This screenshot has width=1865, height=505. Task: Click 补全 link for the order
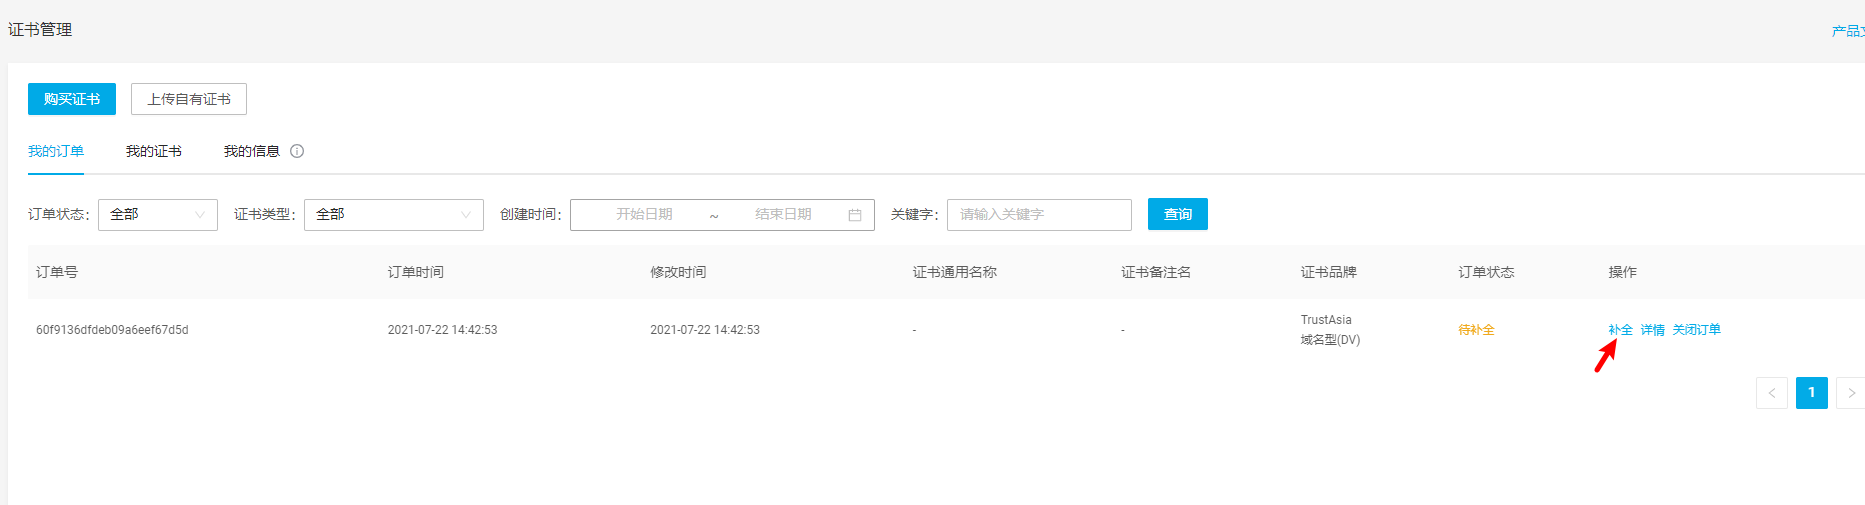[1620, 330]
